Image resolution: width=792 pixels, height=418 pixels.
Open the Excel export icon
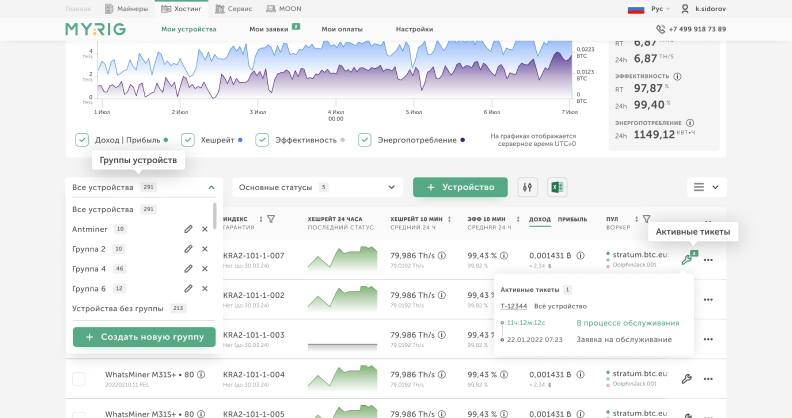pos(557,187)
